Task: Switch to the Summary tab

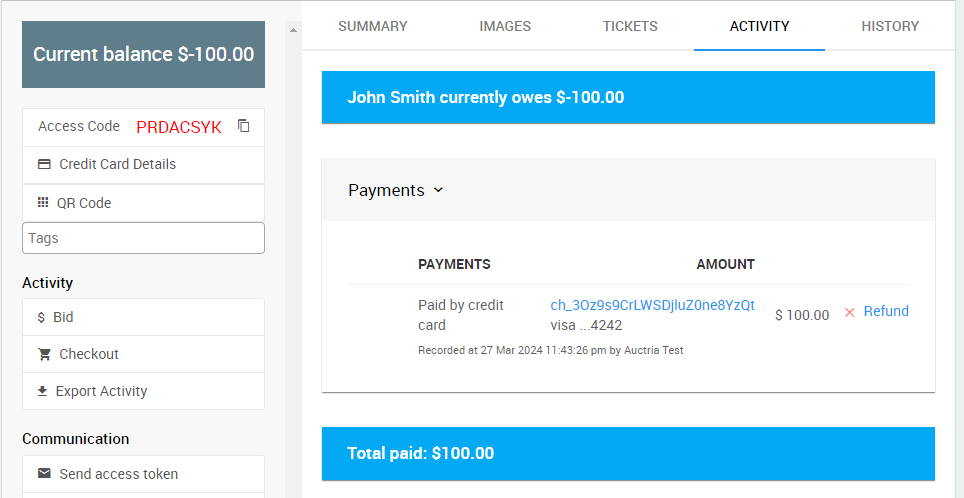Action: point(373,26)
